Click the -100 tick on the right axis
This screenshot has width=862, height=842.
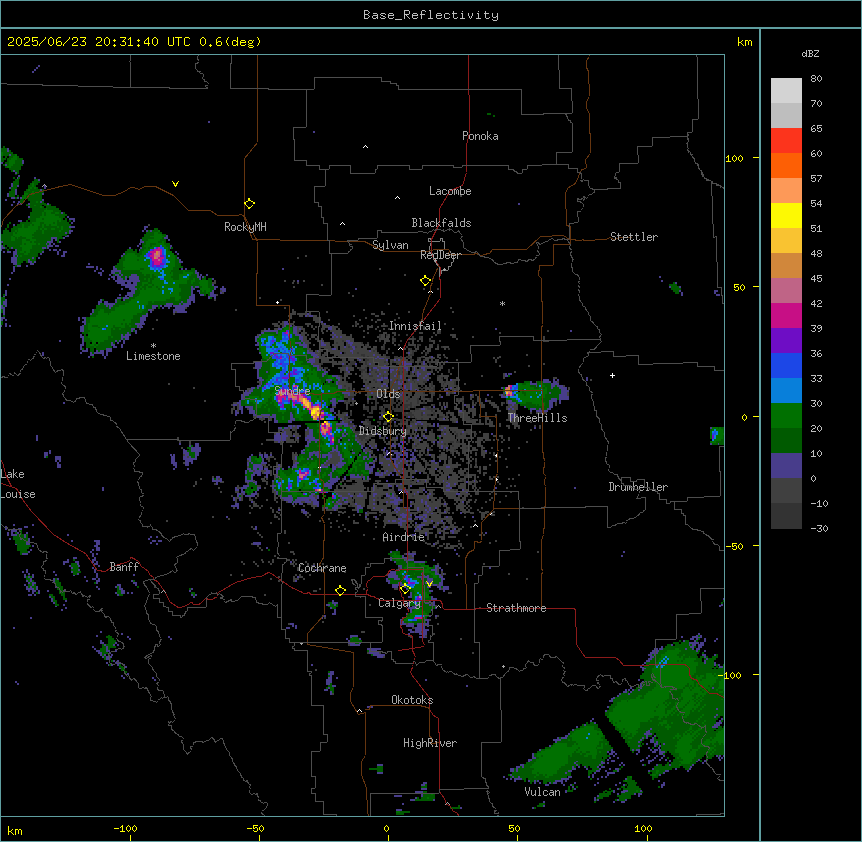[x=731, y=675]
